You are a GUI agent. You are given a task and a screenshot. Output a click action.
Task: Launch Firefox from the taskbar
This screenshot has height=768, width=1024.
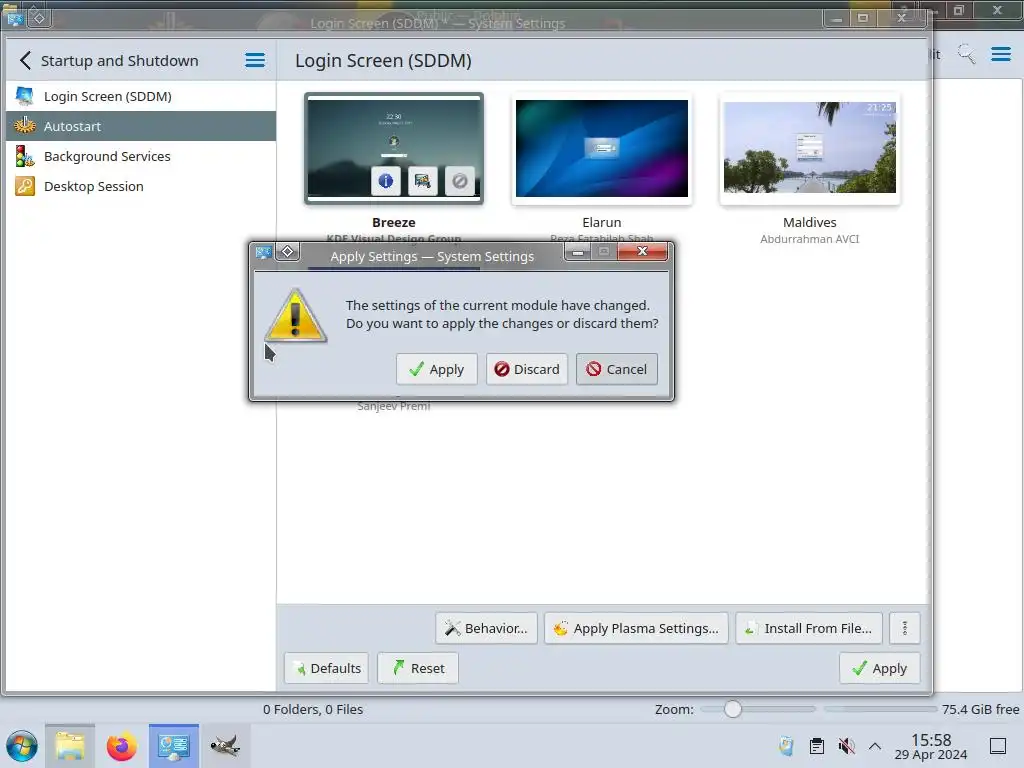click(x=121, y=746)
